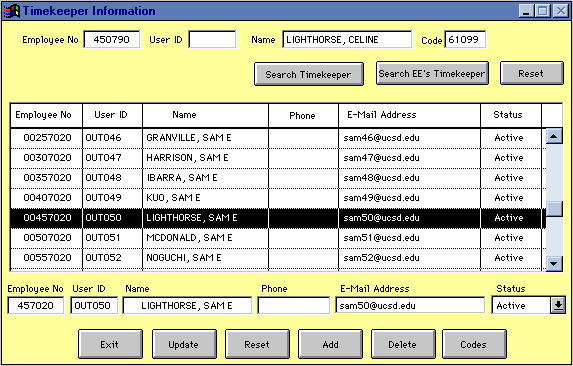Click employee number 00257020 in the list
This screenshot has height=366, width=573.
[x=47, y=138]
